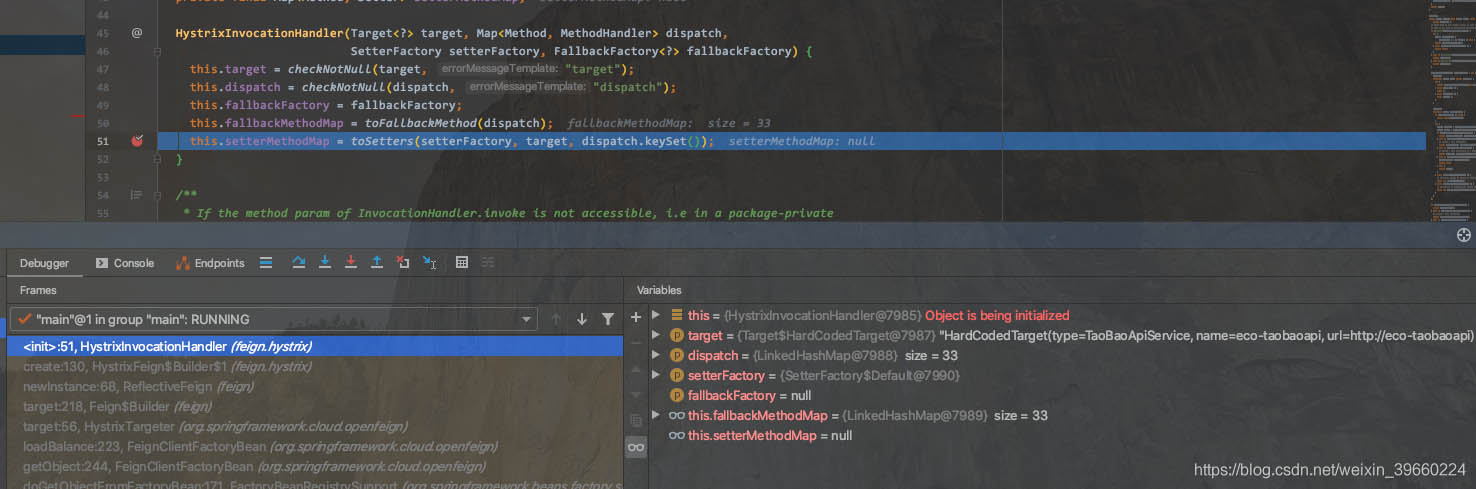Switch to the Console tab
This screenshot has width=1476, height=489.
coord(125,263)
